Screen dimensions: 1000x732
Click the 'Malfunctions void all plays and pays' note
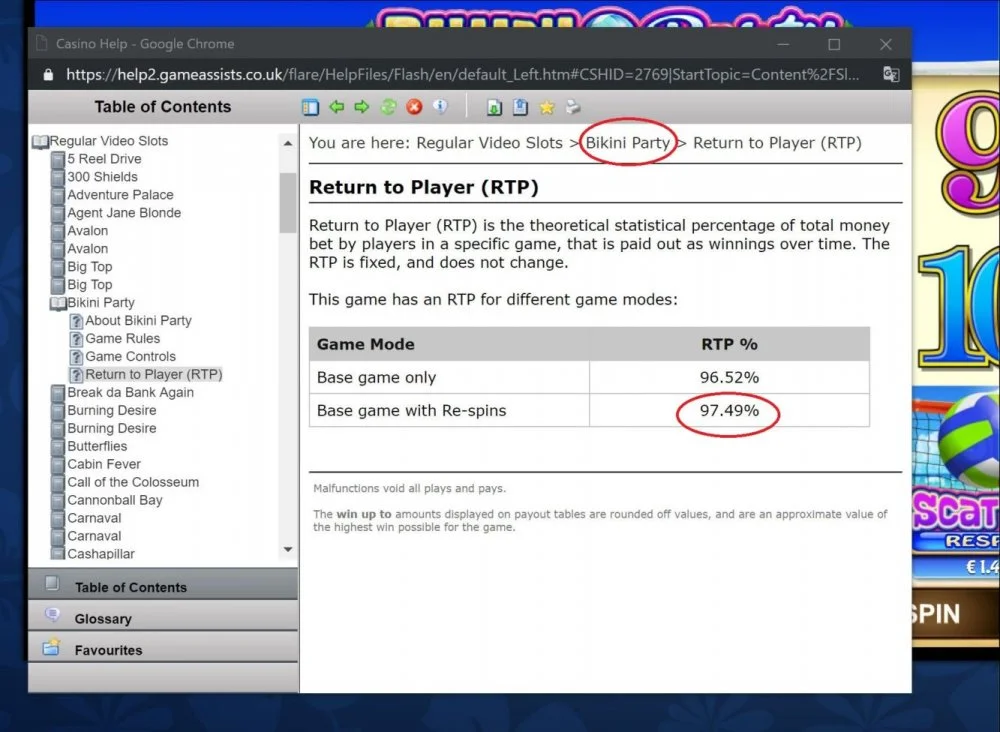pos(409,488)
